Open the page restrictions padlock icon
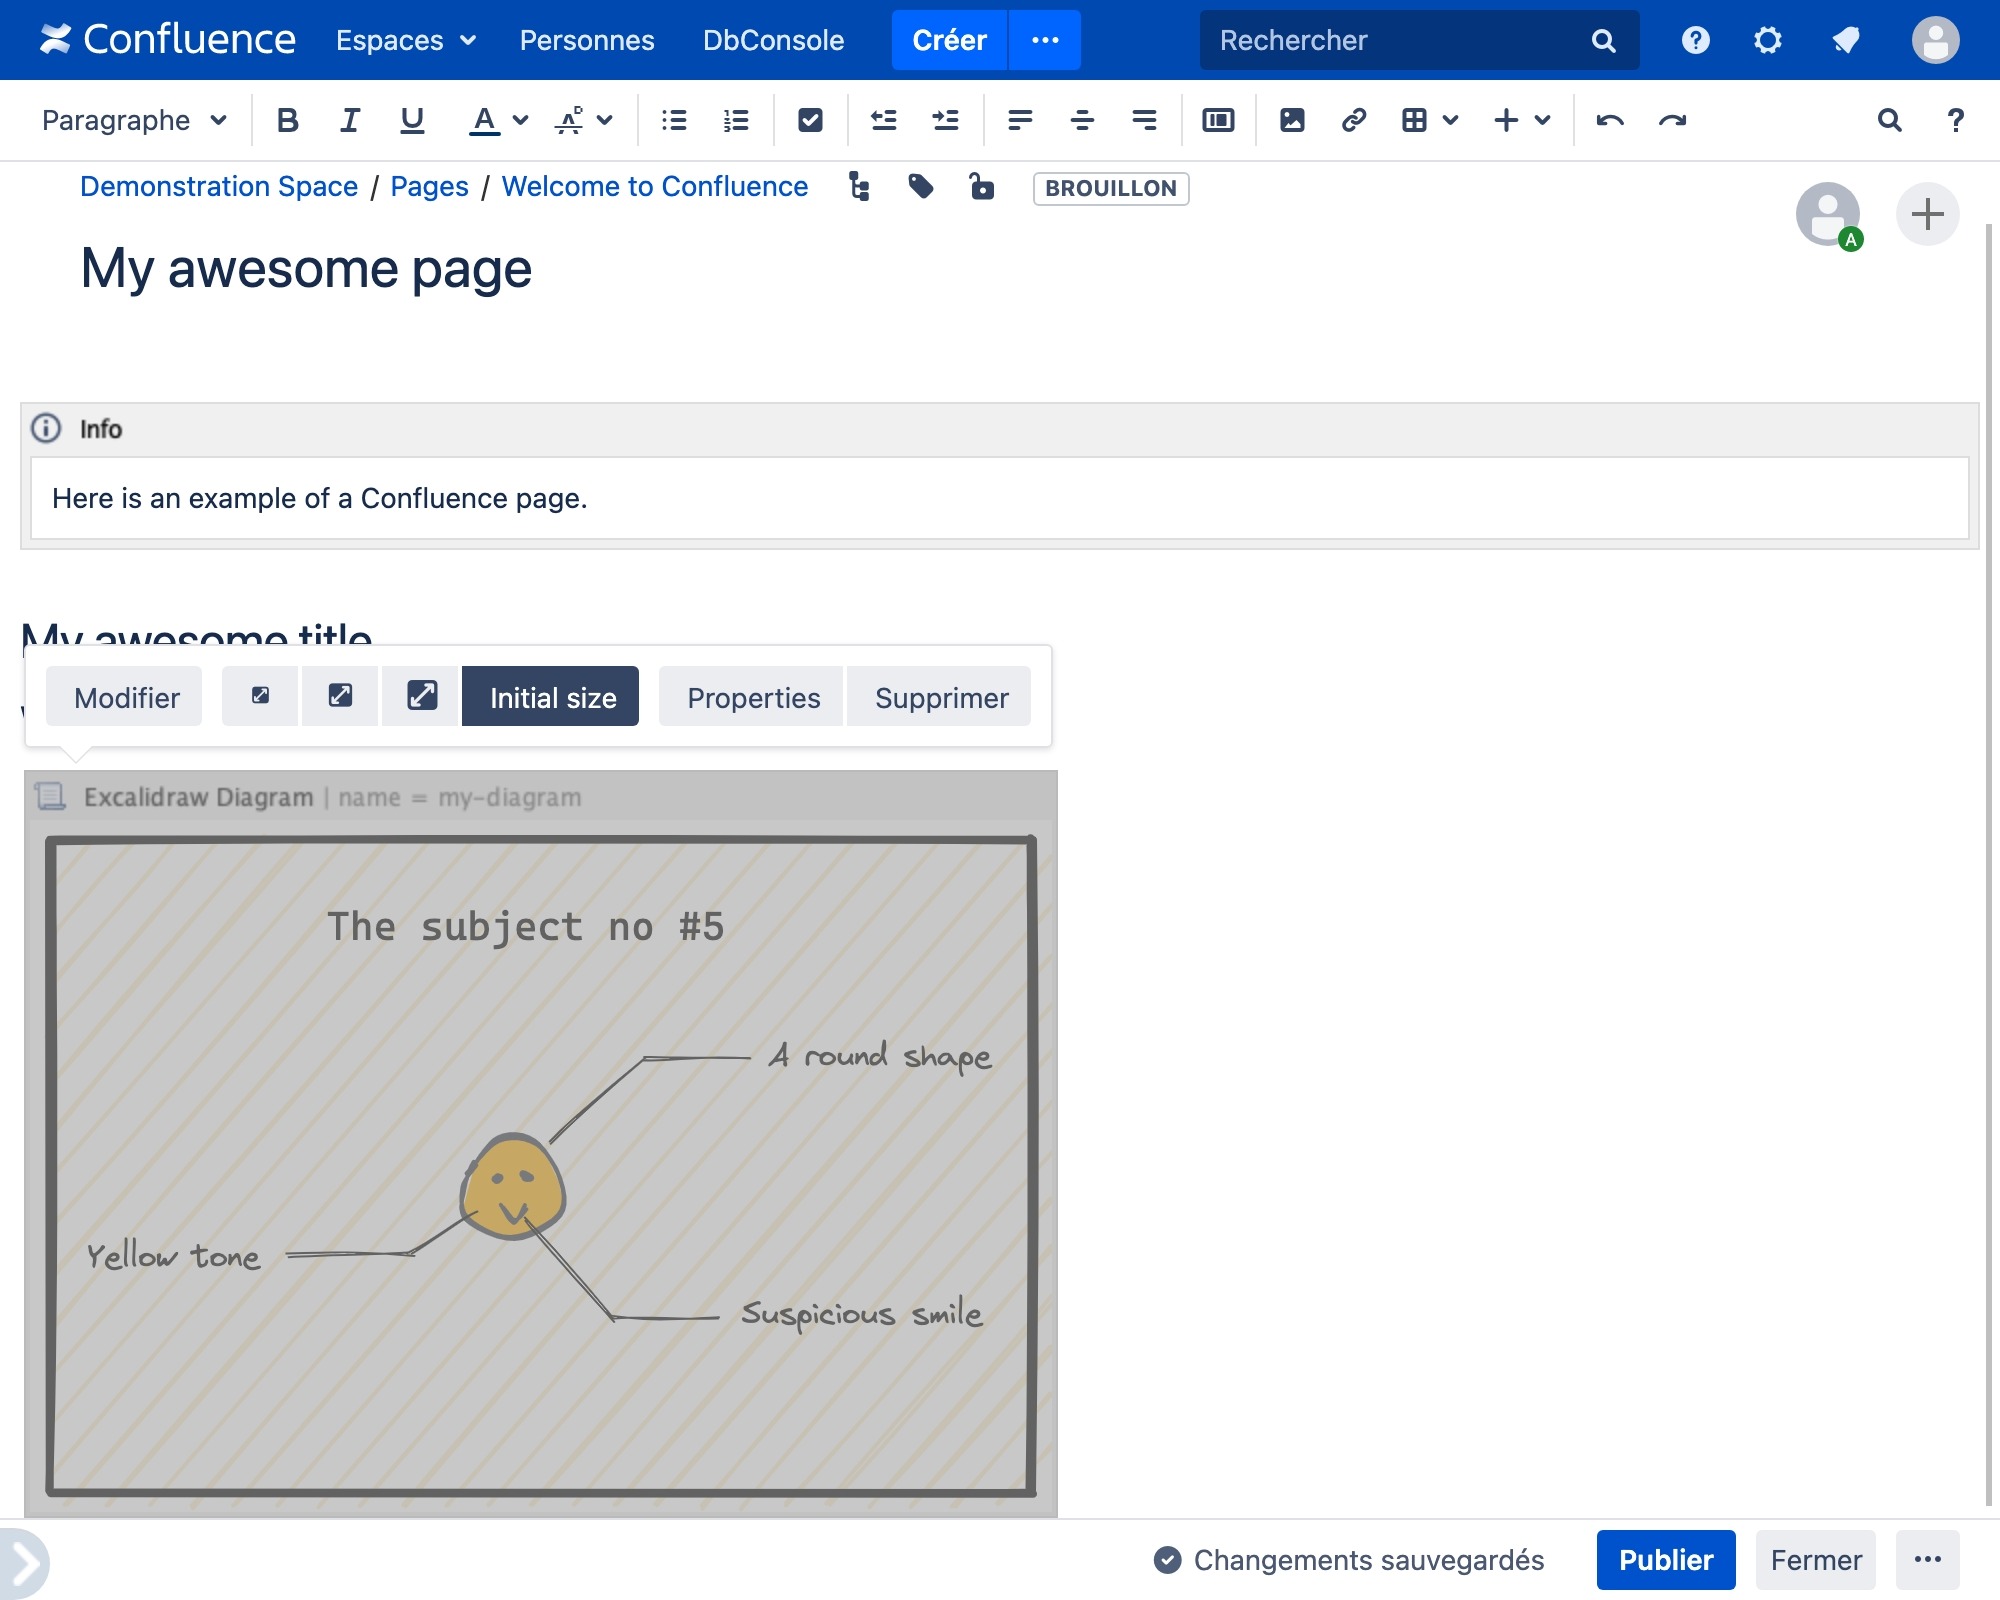 pos(982,187)
